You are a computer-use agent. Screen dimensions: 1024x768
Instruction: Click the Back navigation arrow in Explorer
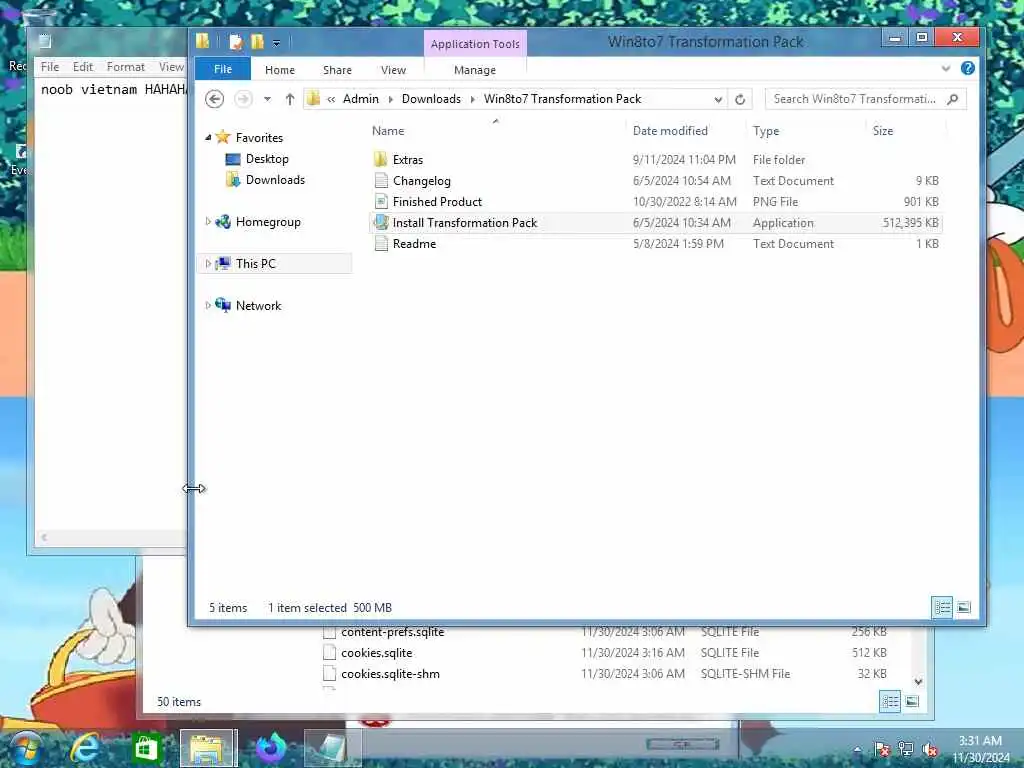[214, 99]
